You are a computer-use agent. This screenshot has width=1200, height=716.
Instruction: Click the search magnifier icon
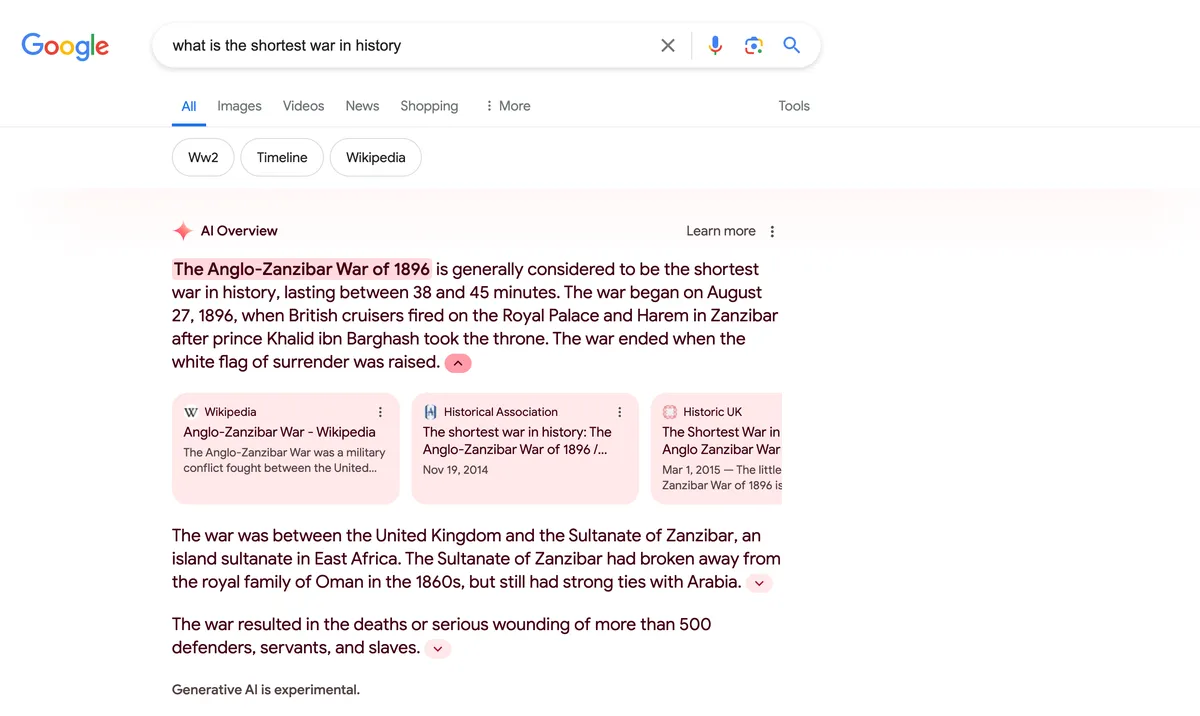[791, 45]
